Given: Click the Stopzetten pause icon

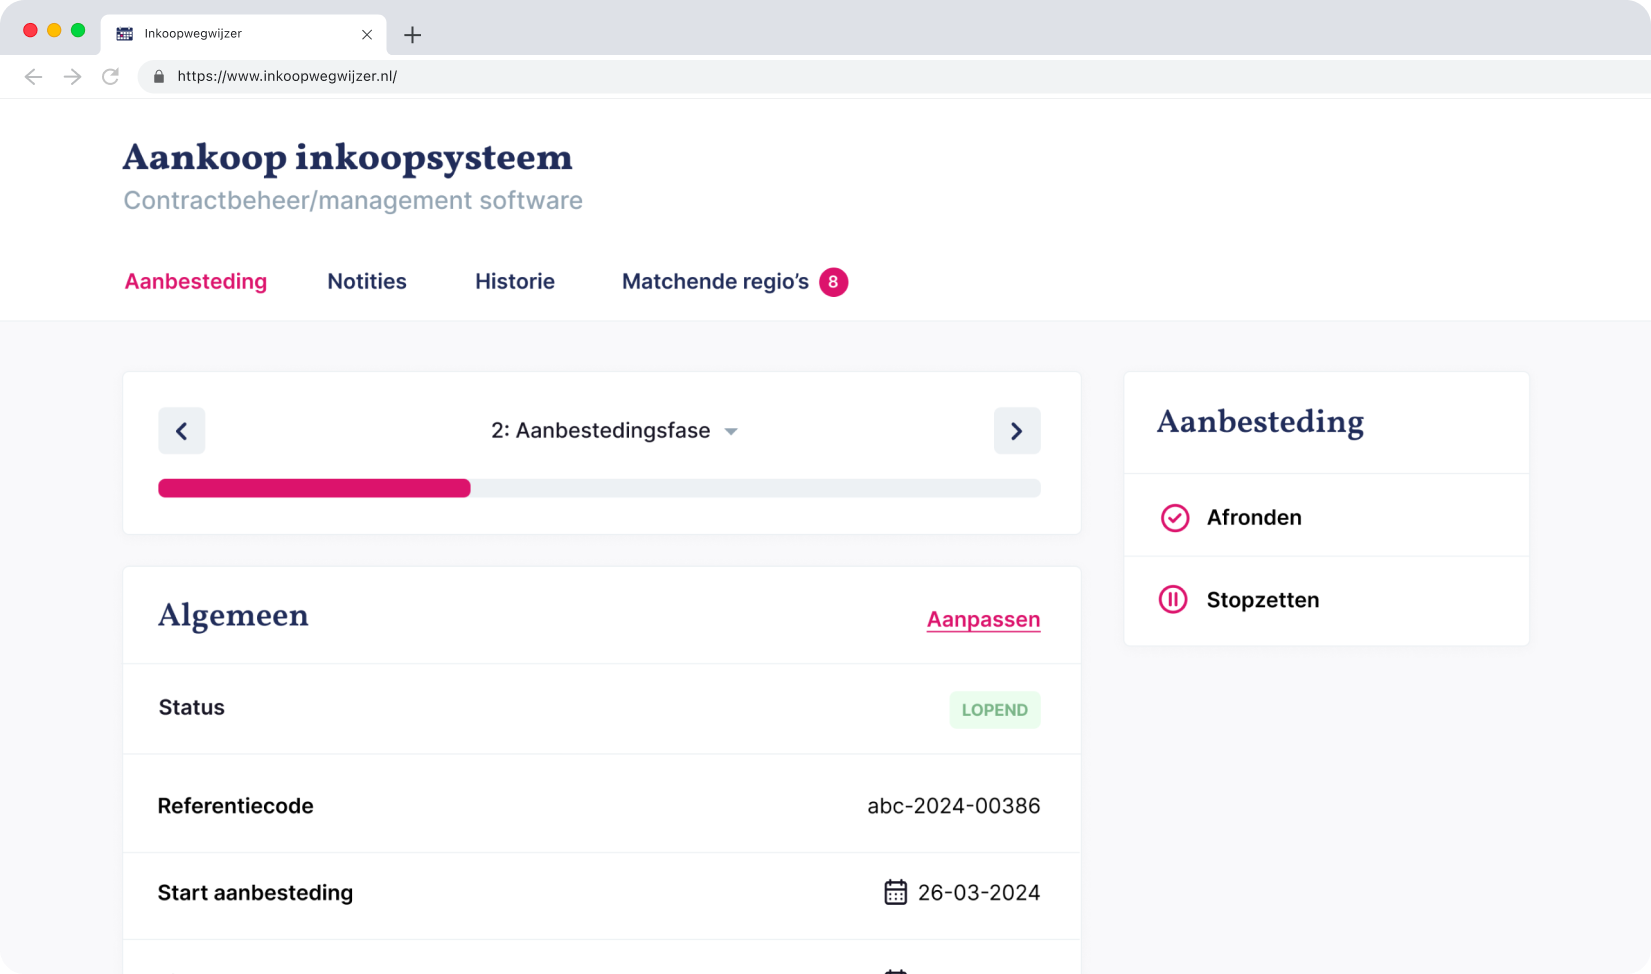Looking at the screenshot, I should (1173, 600).
